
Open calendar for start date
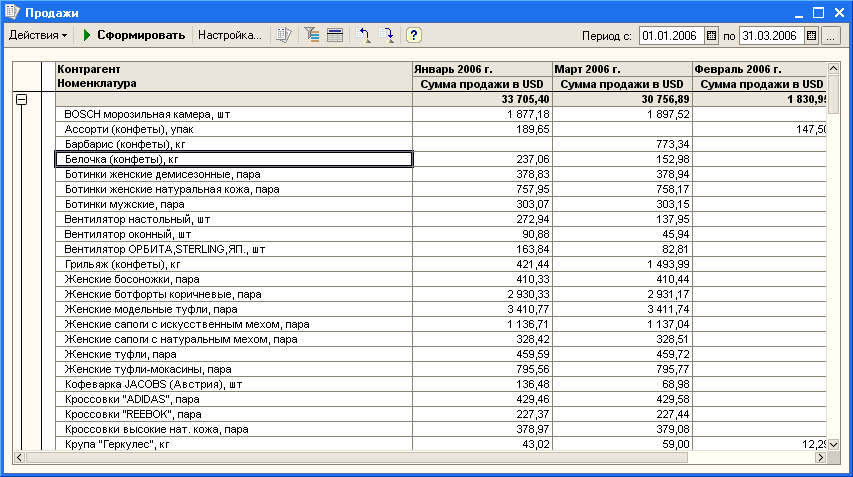tap(711, 36)
